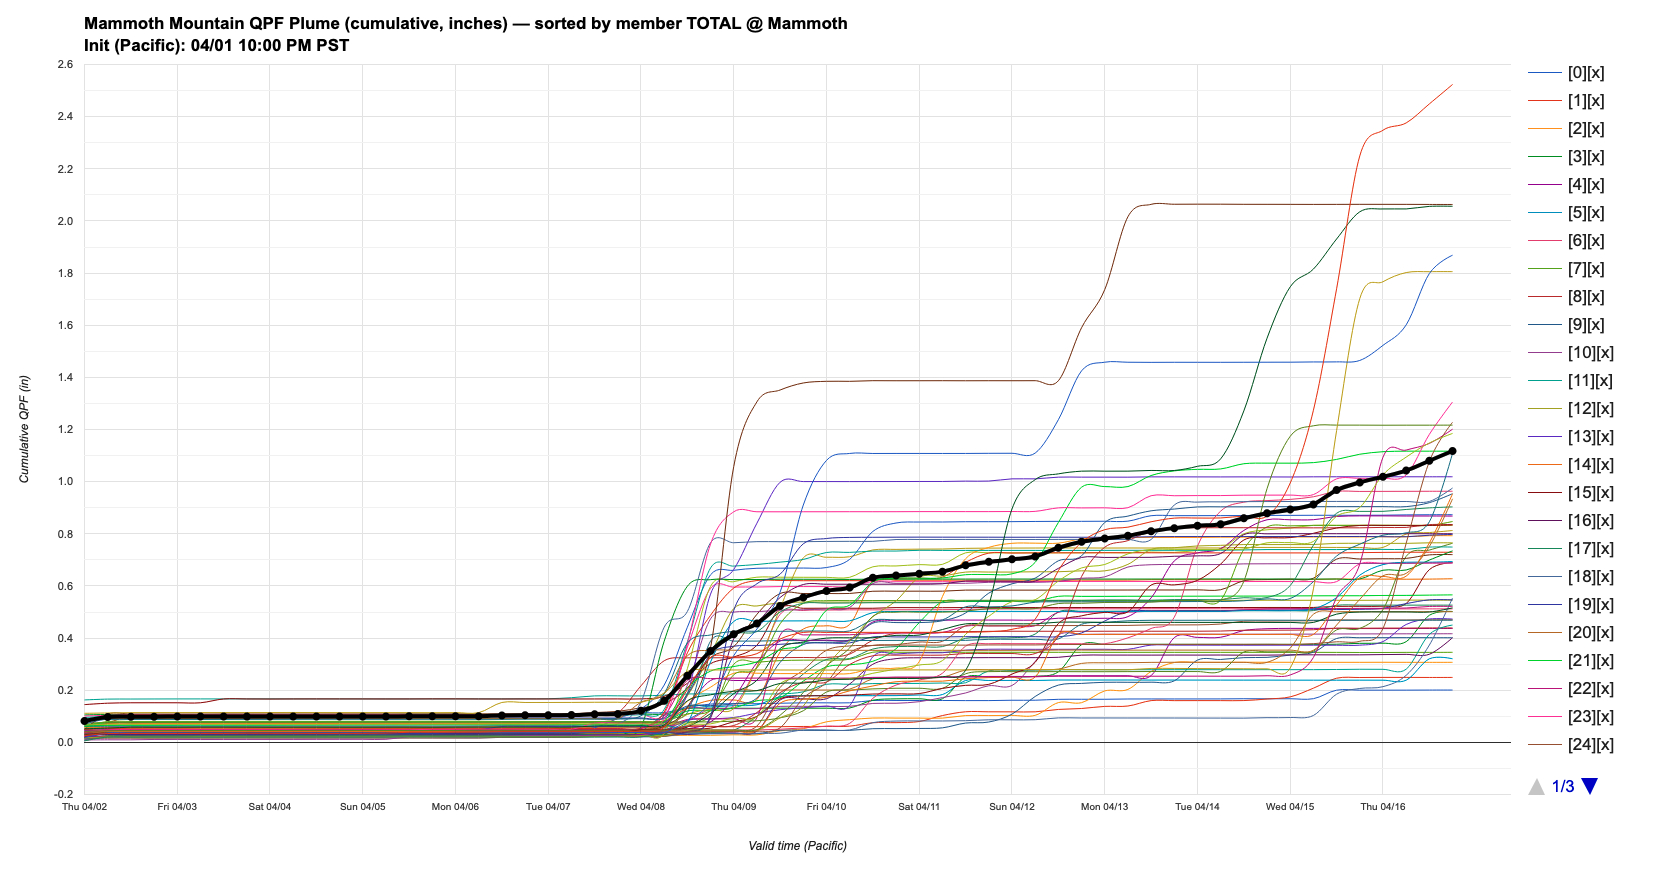Image resolution: width=1659 pixels, height=871 pixels.
Task: Select legend entry [6][x]
Action: pyautogui.click(x=1566, y=241)
